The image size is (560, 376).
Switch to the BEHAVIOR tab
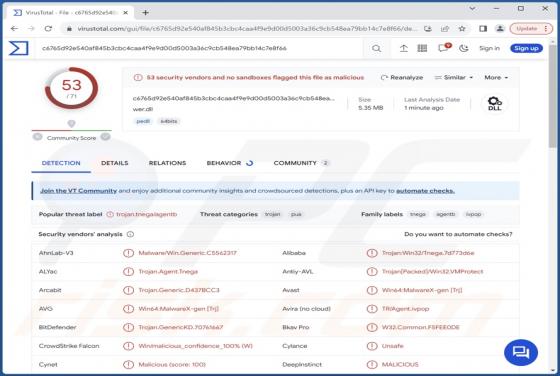[229, 163]
